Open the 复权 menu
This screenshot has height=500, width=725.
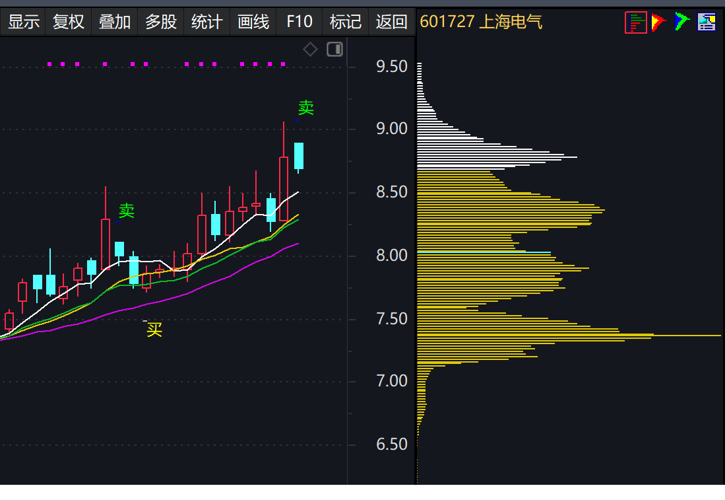pyautogui.click(x=68, y=22)
